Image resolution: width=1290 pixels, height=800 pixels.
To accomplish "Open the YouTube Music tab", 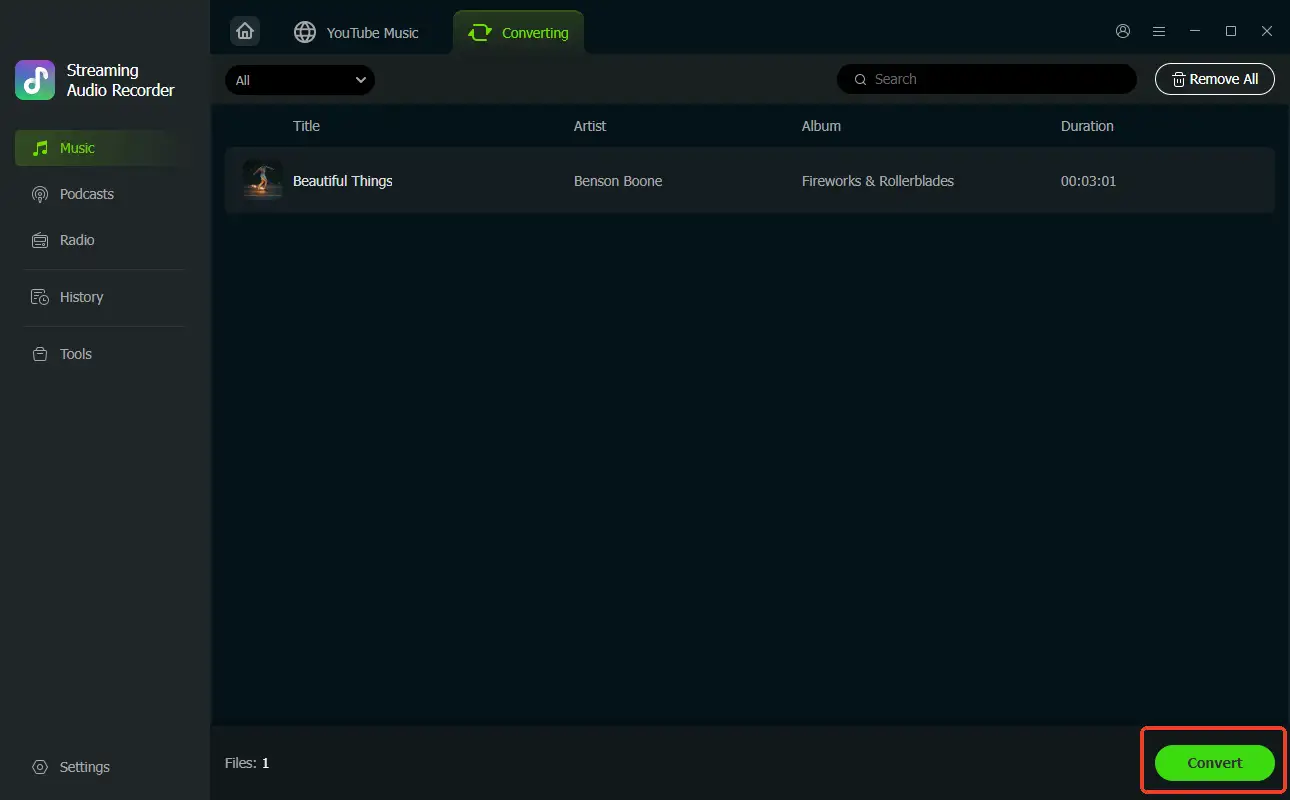I will coord(356,32).
